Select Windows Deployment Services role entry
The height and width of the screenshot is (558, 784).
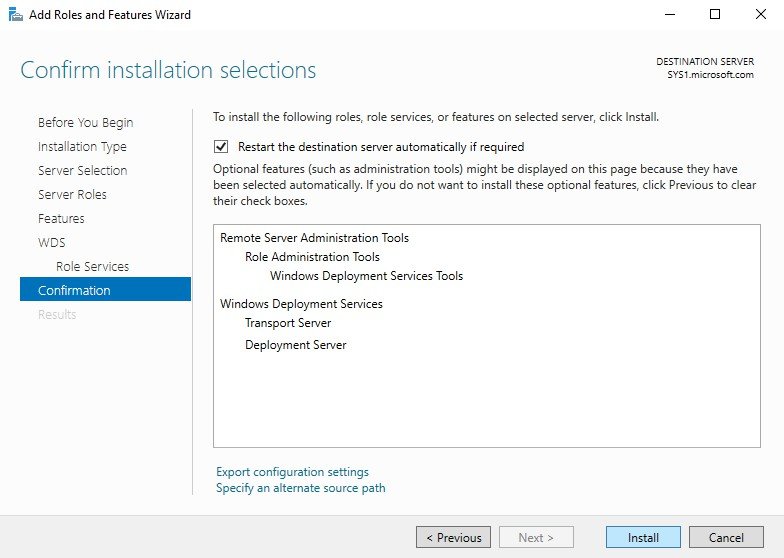coord(301,304)
